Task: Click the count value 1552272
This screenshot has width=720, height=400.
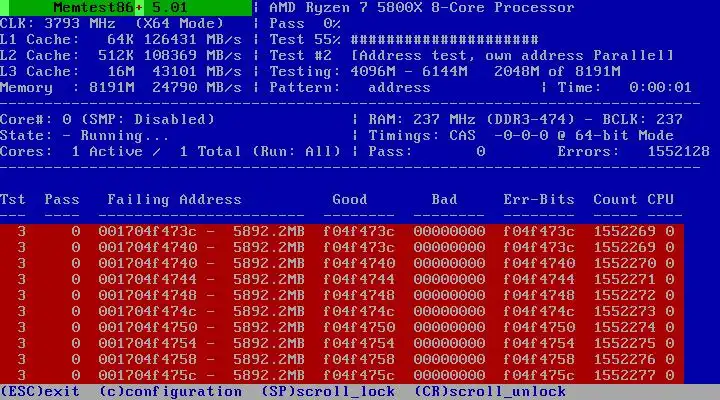Action: [x=624, y=295]
